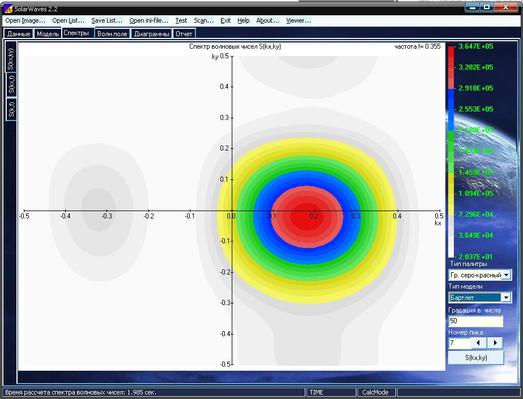
Task: Click the red top of color scale
Action: (451, 67)
